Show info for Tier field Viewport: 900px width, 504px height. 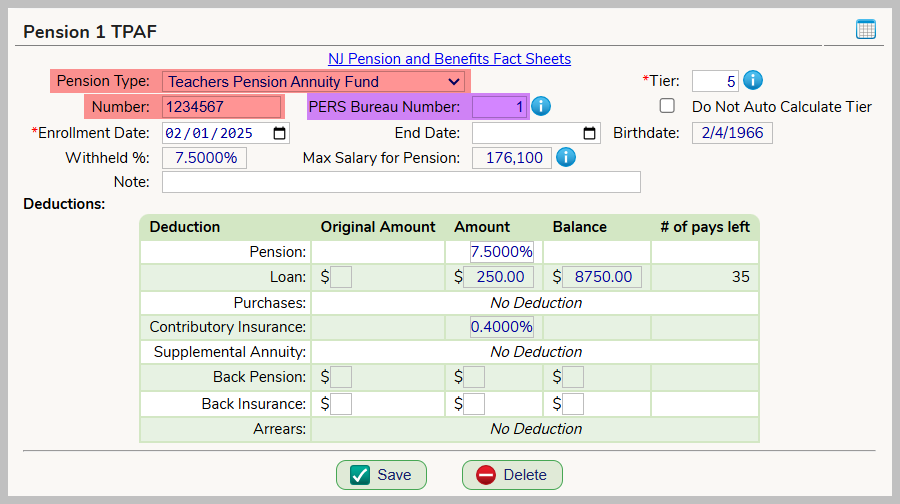pos(752,80)
